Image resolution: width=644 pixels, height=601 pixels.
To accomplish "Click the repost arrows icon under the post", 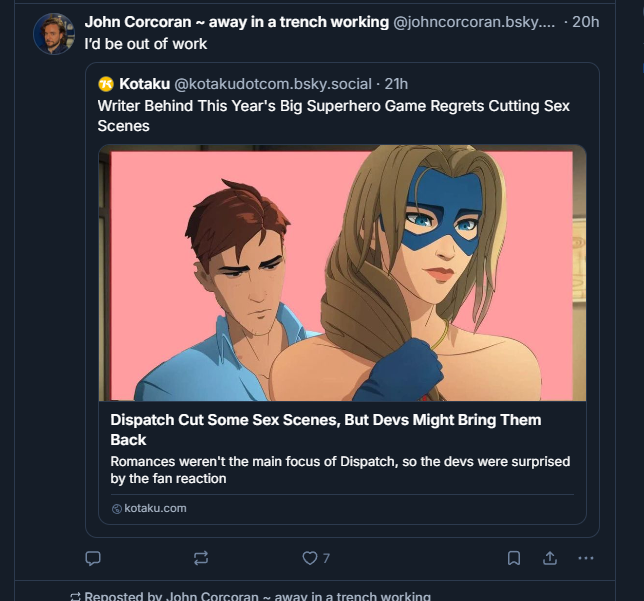I will [x=201, y=558].
